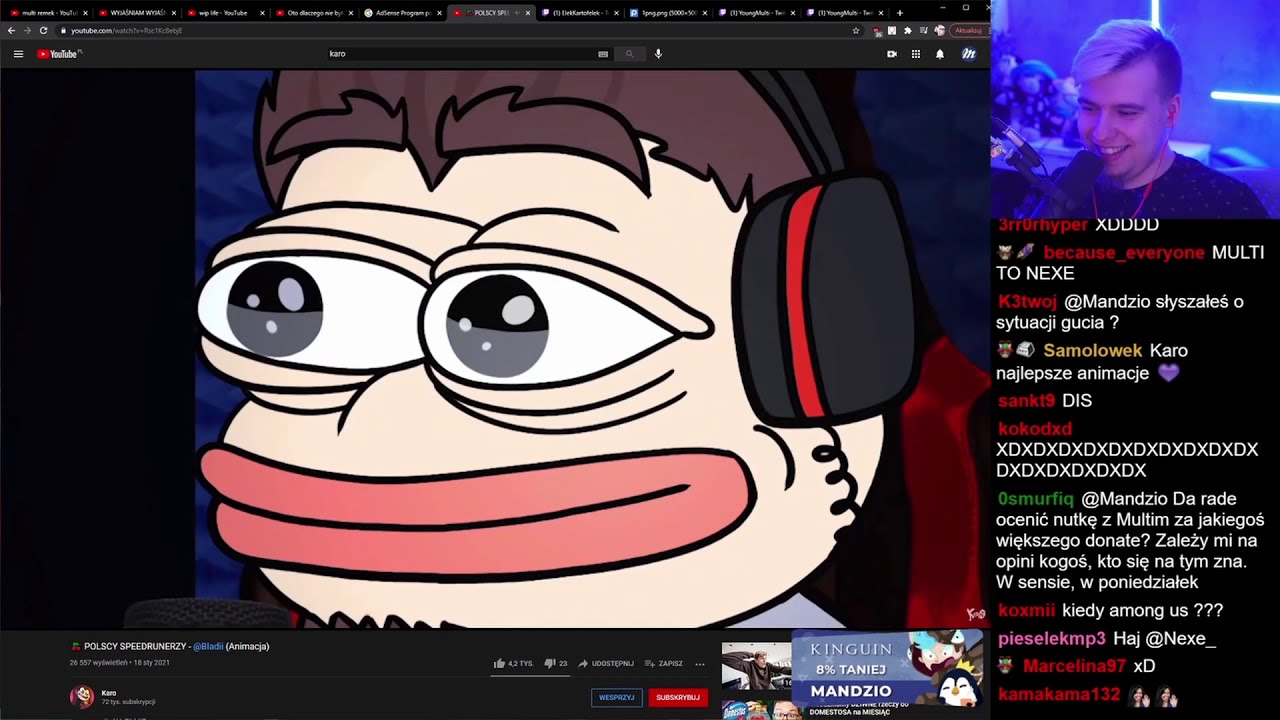The width and height of the screenshot is (1280, 720).
Task: Open the notifications bell
Action: [x=940, y=54]
